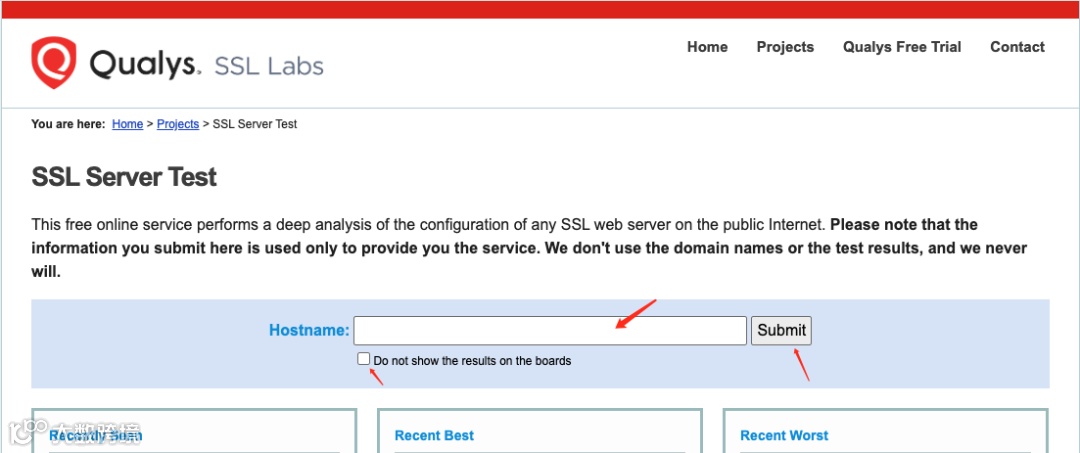Click the SSL Labs wordmark text

269,66
